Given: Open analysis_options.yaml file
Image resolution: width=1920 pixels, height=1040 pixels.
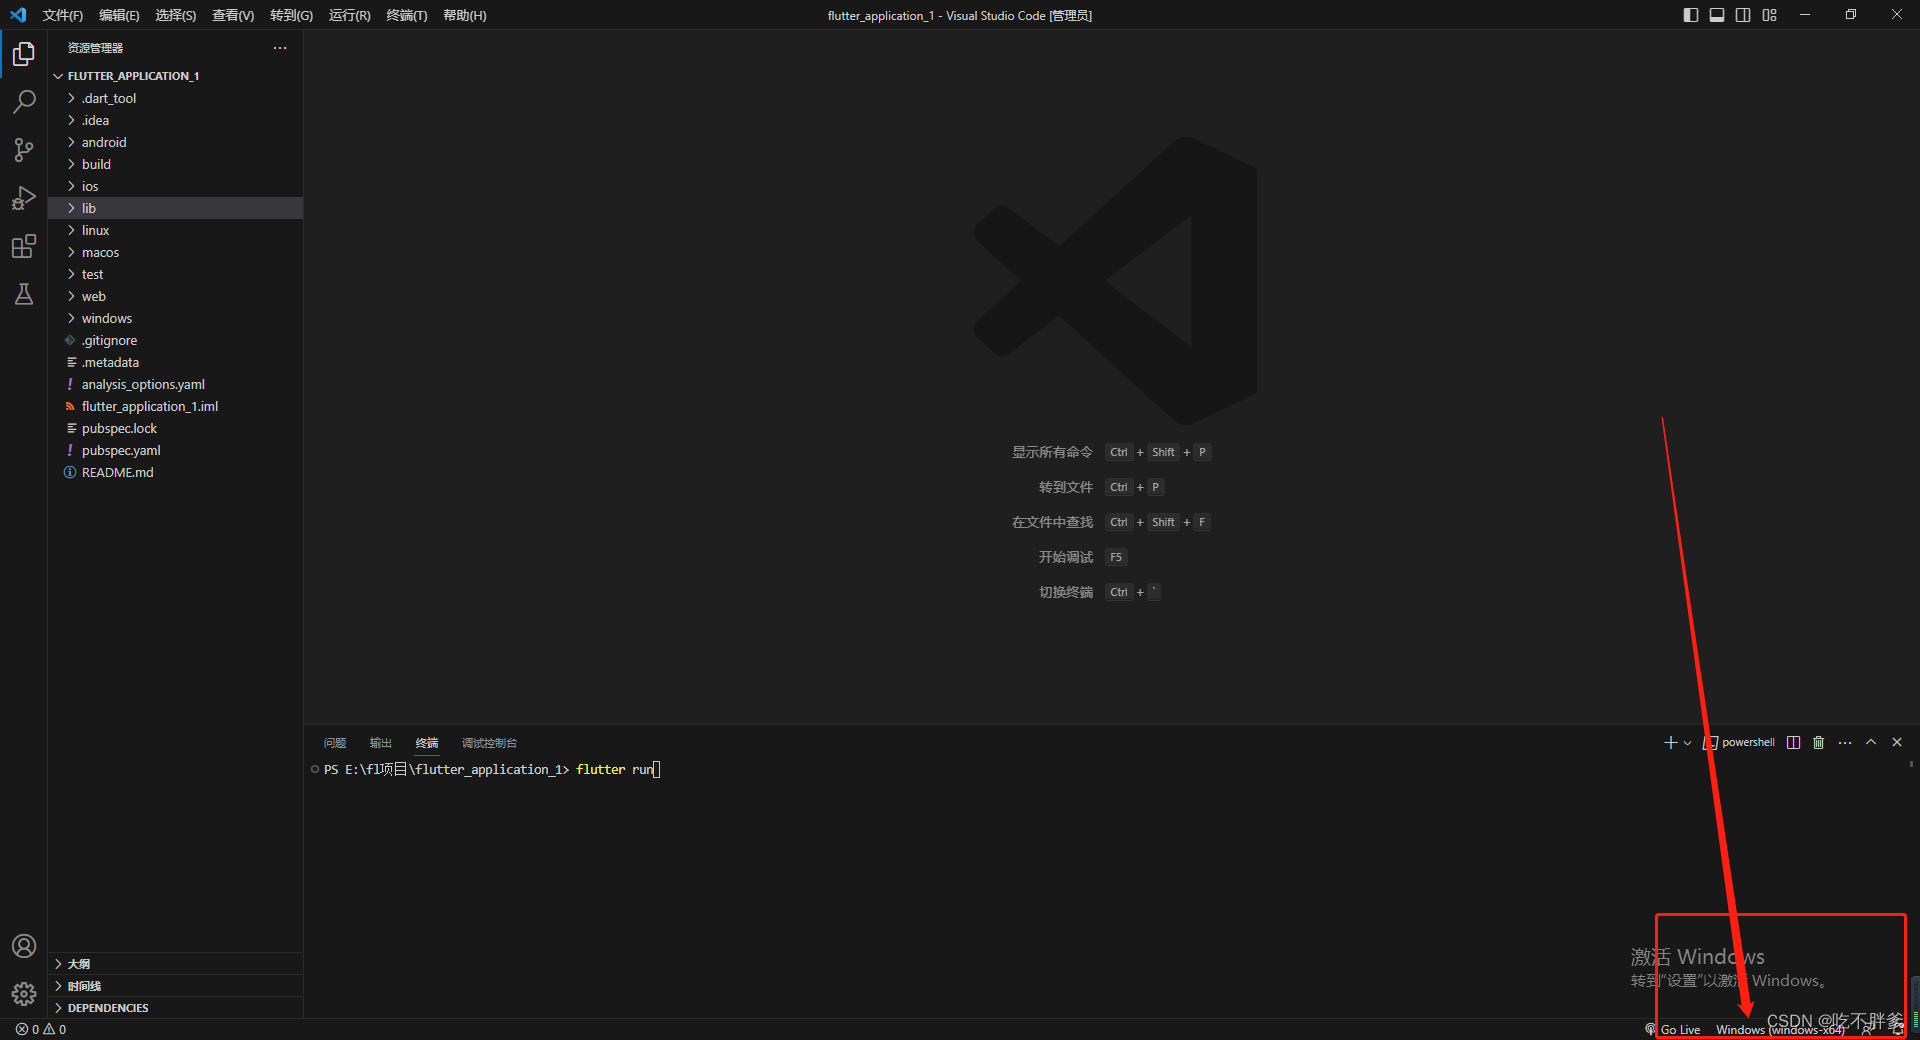Looking at the screenshot, I should 175,384.
